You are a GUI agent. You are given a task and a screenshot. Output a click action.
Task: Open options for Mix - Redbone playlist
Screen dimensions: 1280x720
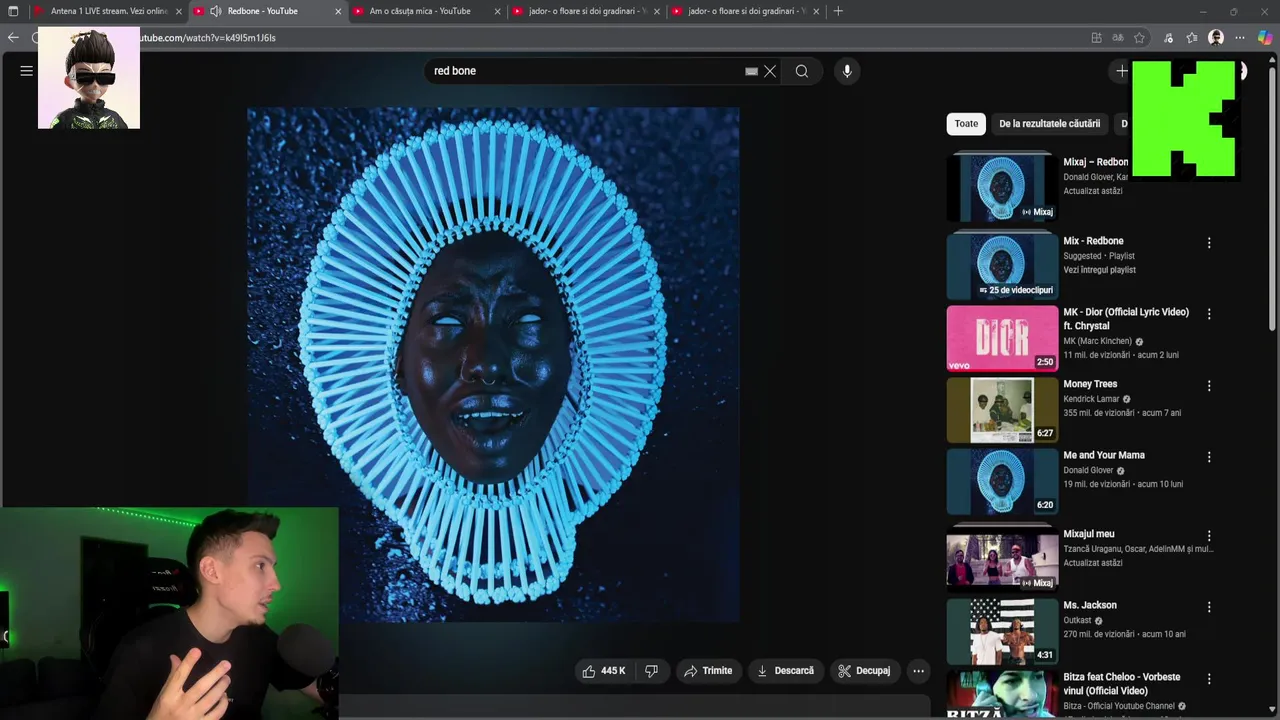1209,243
